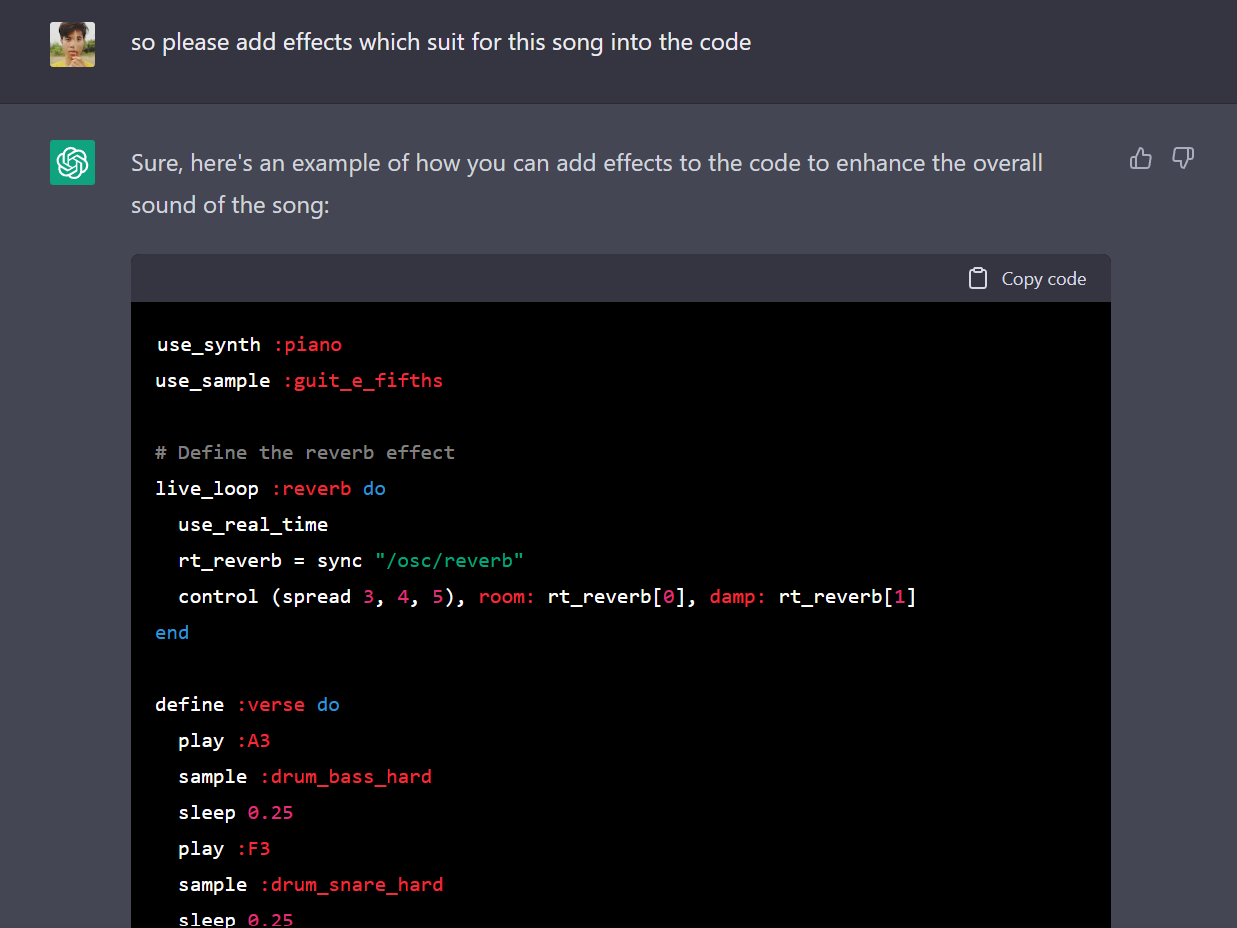Click the green ChatGPT logo avatar
The height and width of the screenshot is (928, 1237).
tap(73, 162)
